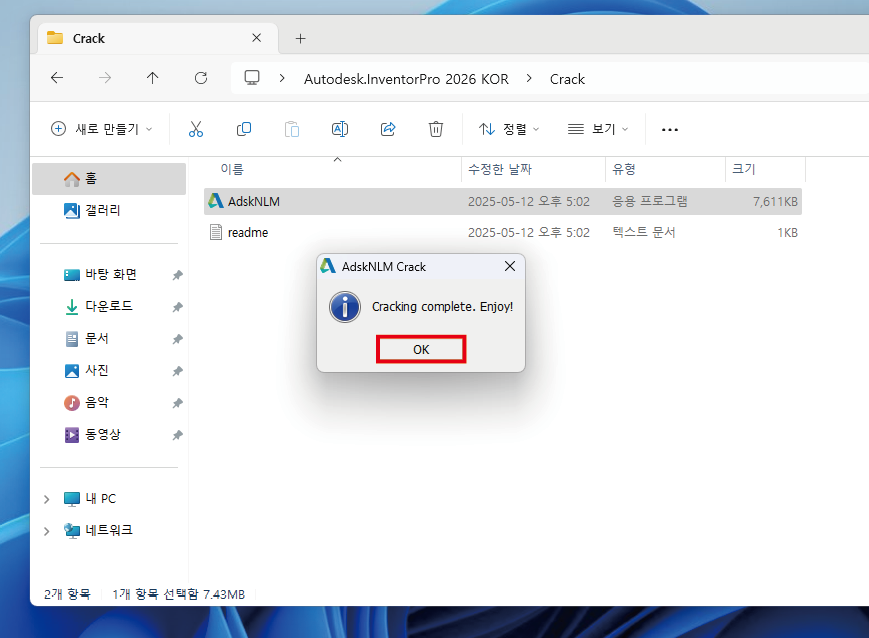Close the AdskNLM Crack dialog with X

pos(510,267)
